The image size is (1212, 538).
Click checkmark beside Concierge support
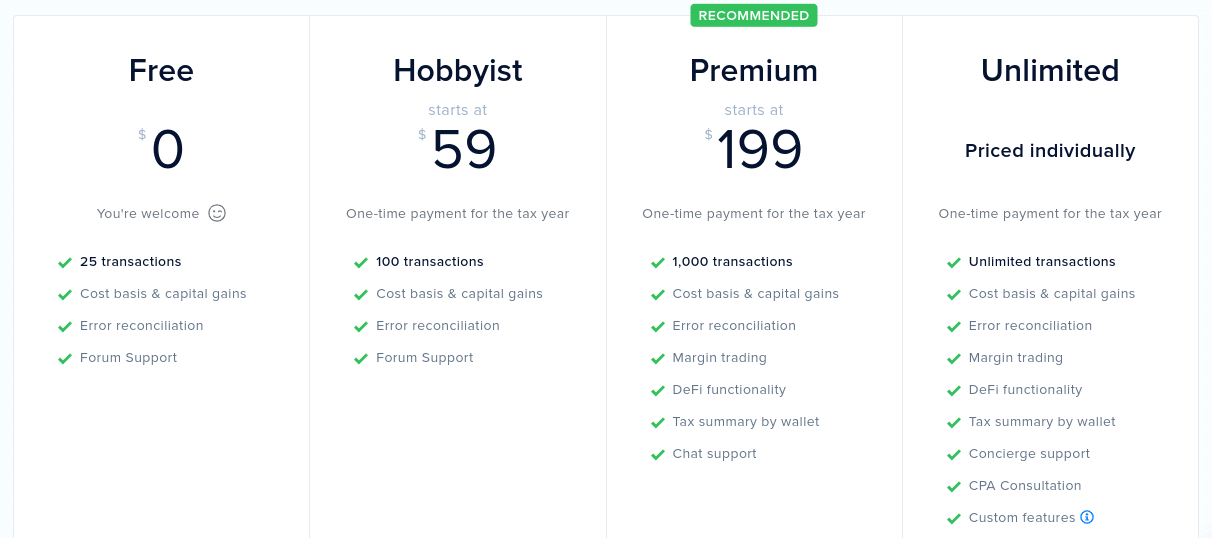(953, 454)
